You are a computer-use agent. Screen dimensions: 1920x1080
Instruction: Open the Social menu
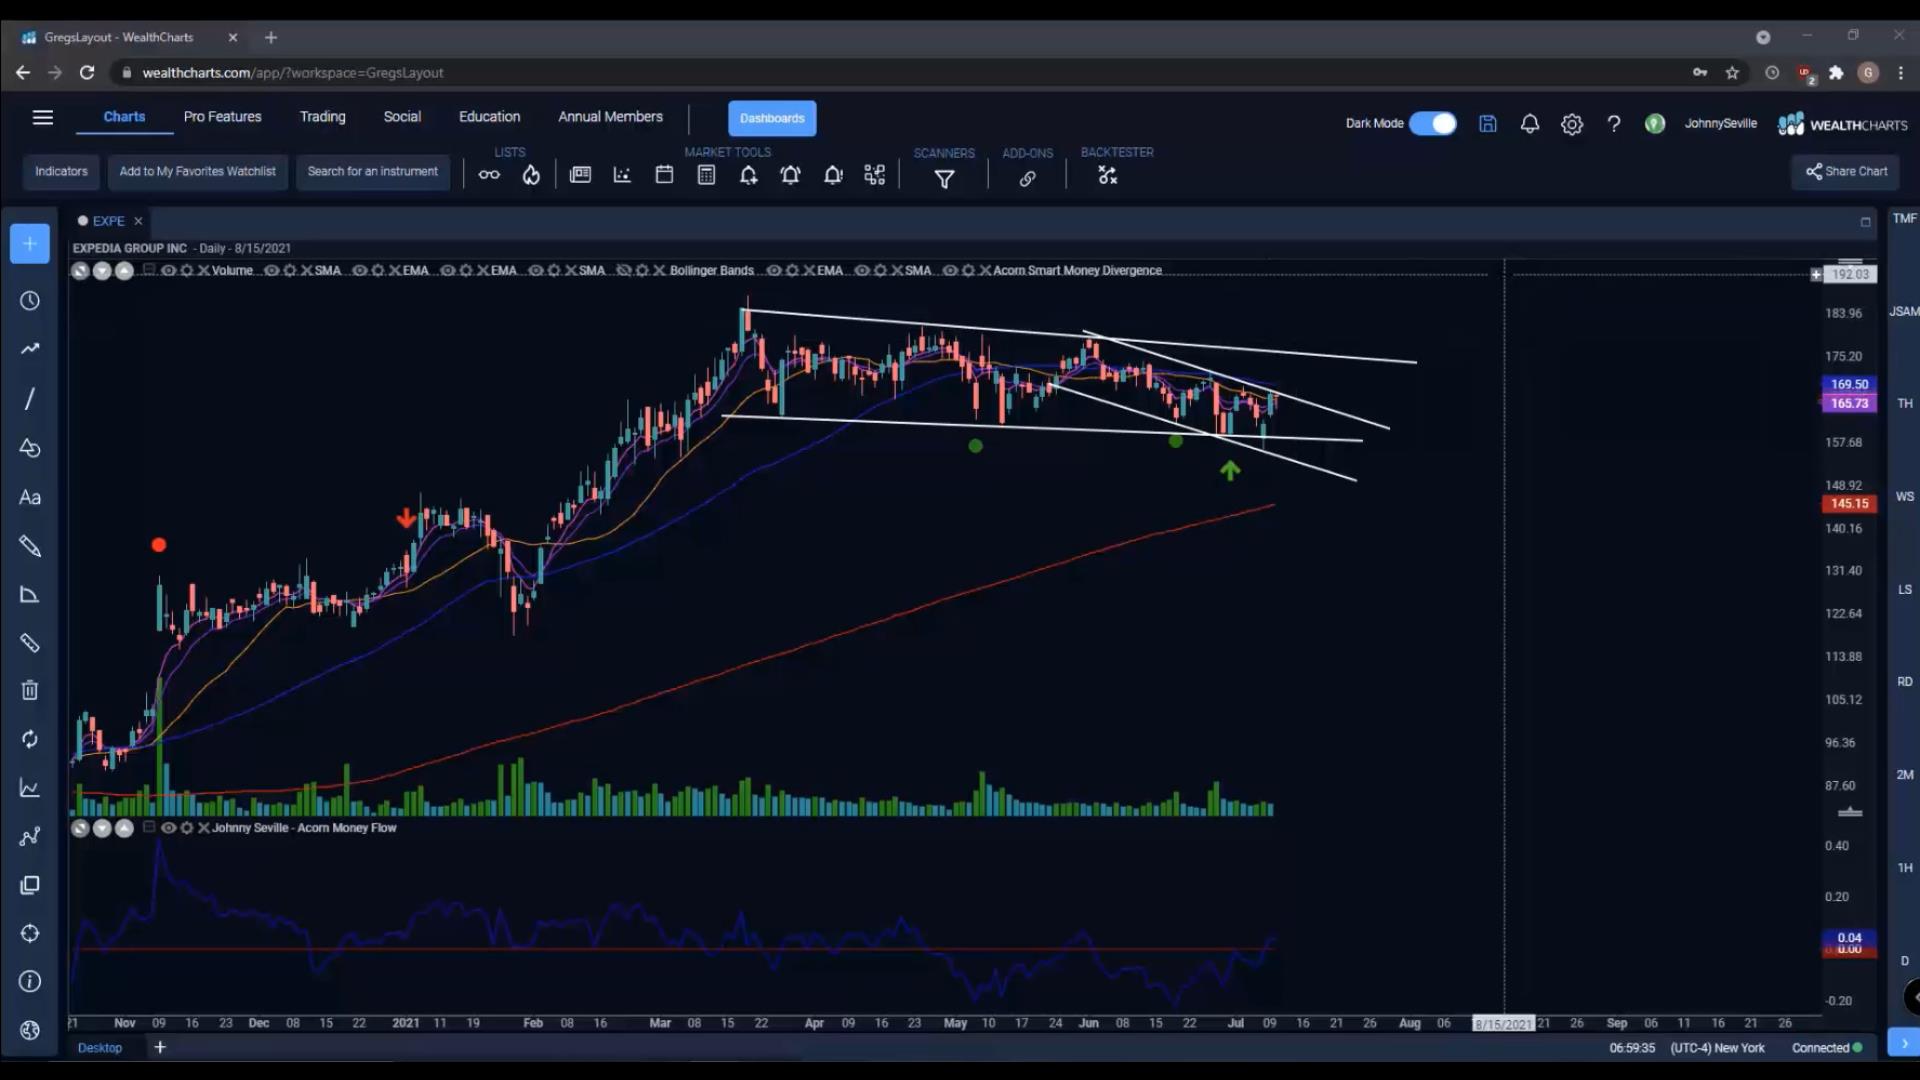click(x=402, y=117)
